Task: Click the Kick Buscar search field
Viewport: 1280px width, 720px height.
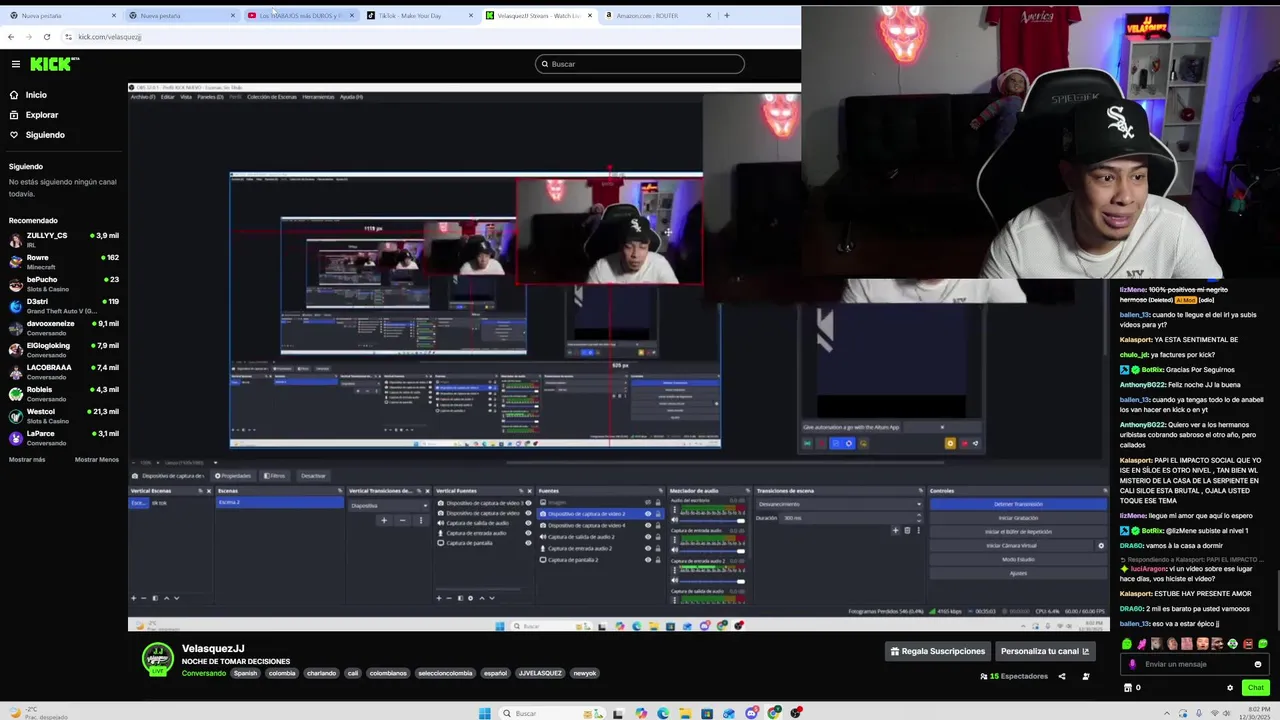Action: (x=640, y=64)
